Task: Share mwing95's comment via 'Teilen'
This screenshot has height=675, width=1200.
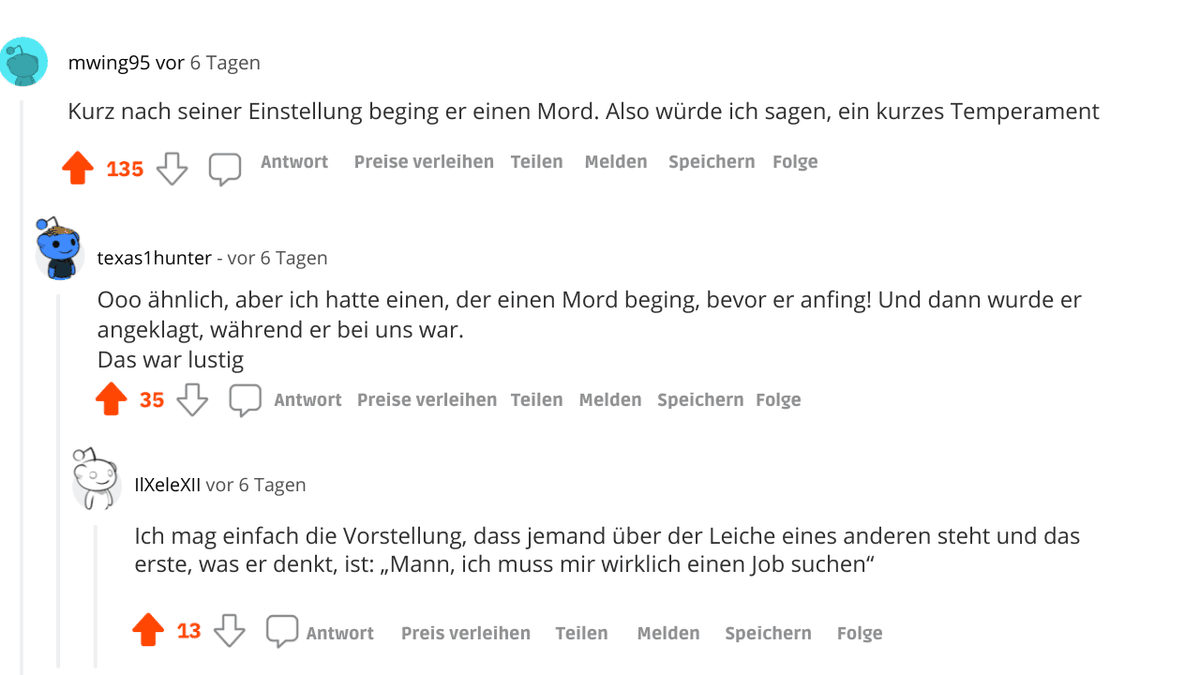Action: (537, 161)
